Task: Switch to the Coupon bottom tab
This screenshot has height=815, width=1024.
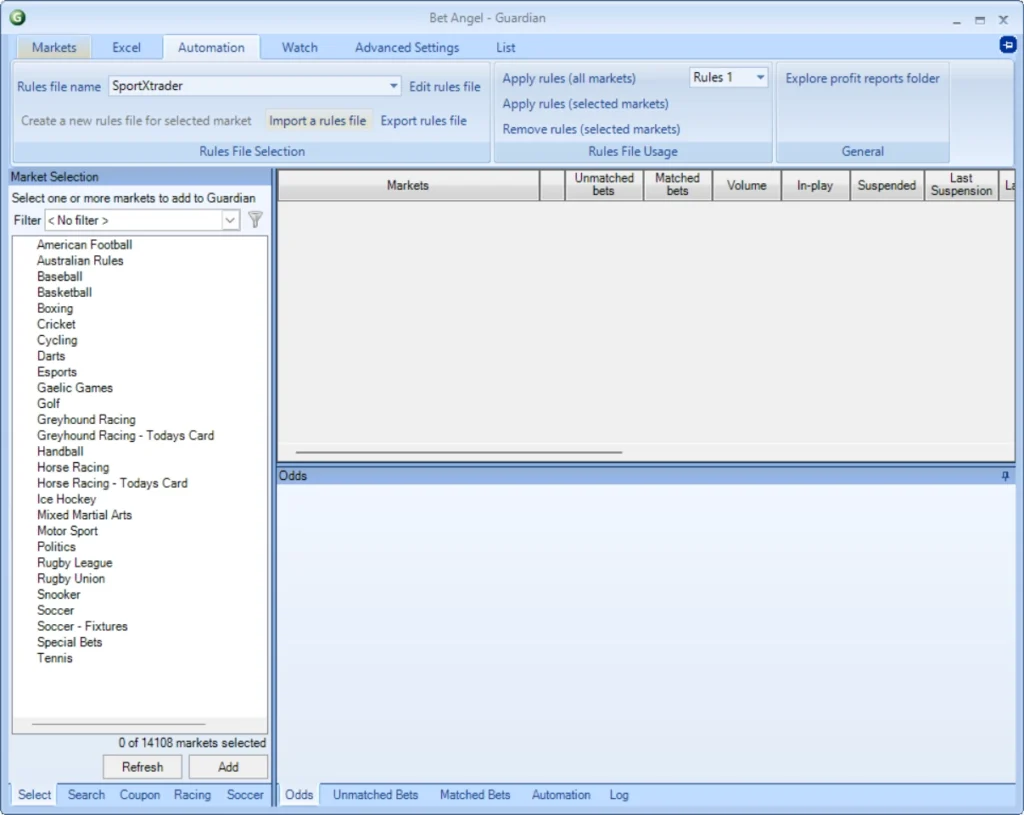Action: pos(140,795)
